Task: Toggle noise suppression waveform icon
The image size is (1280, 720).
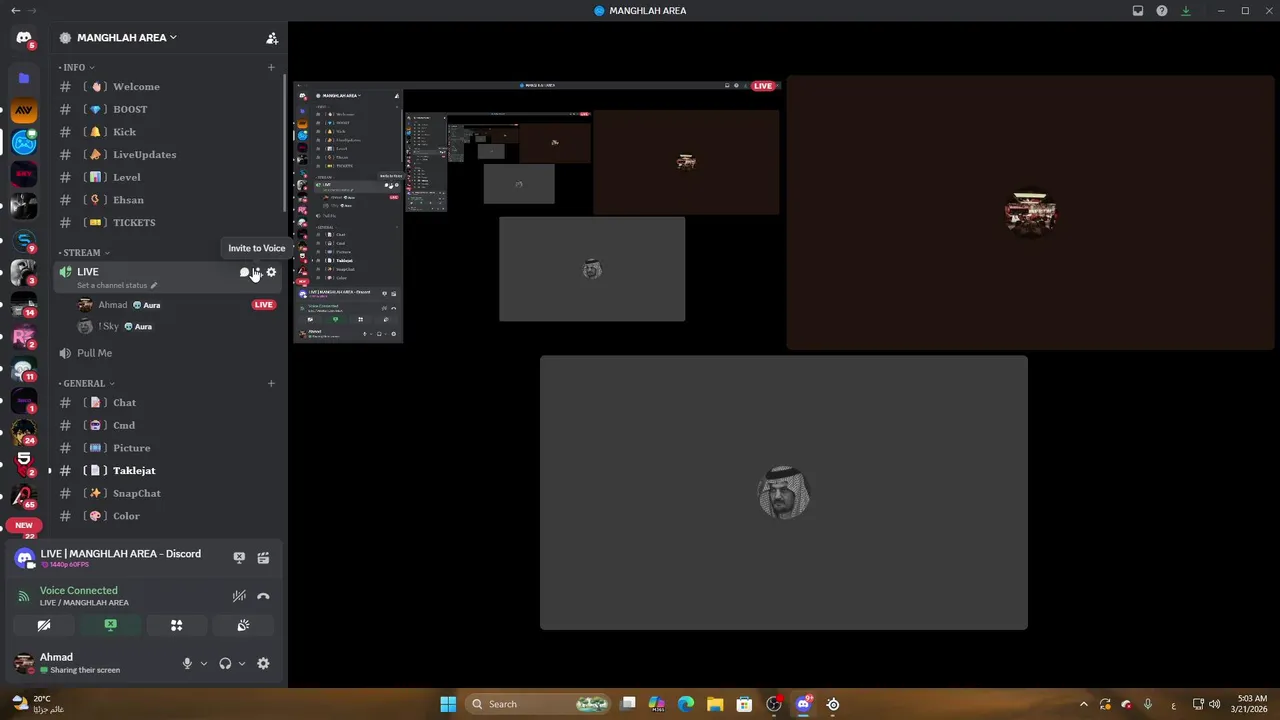Action: [239, 596]
